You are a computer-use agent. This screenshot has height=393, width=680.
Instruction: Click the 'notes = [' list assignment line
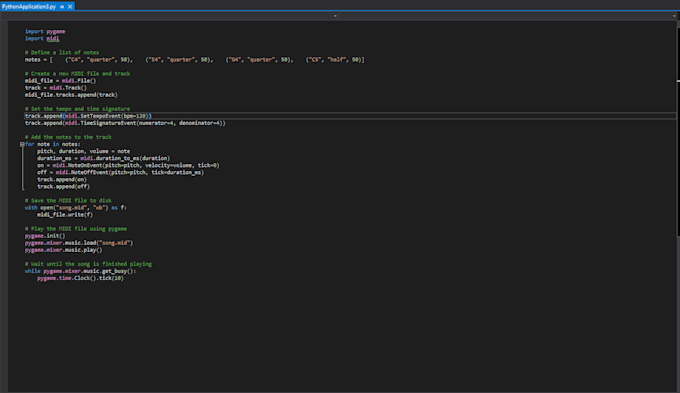[195, 59]
